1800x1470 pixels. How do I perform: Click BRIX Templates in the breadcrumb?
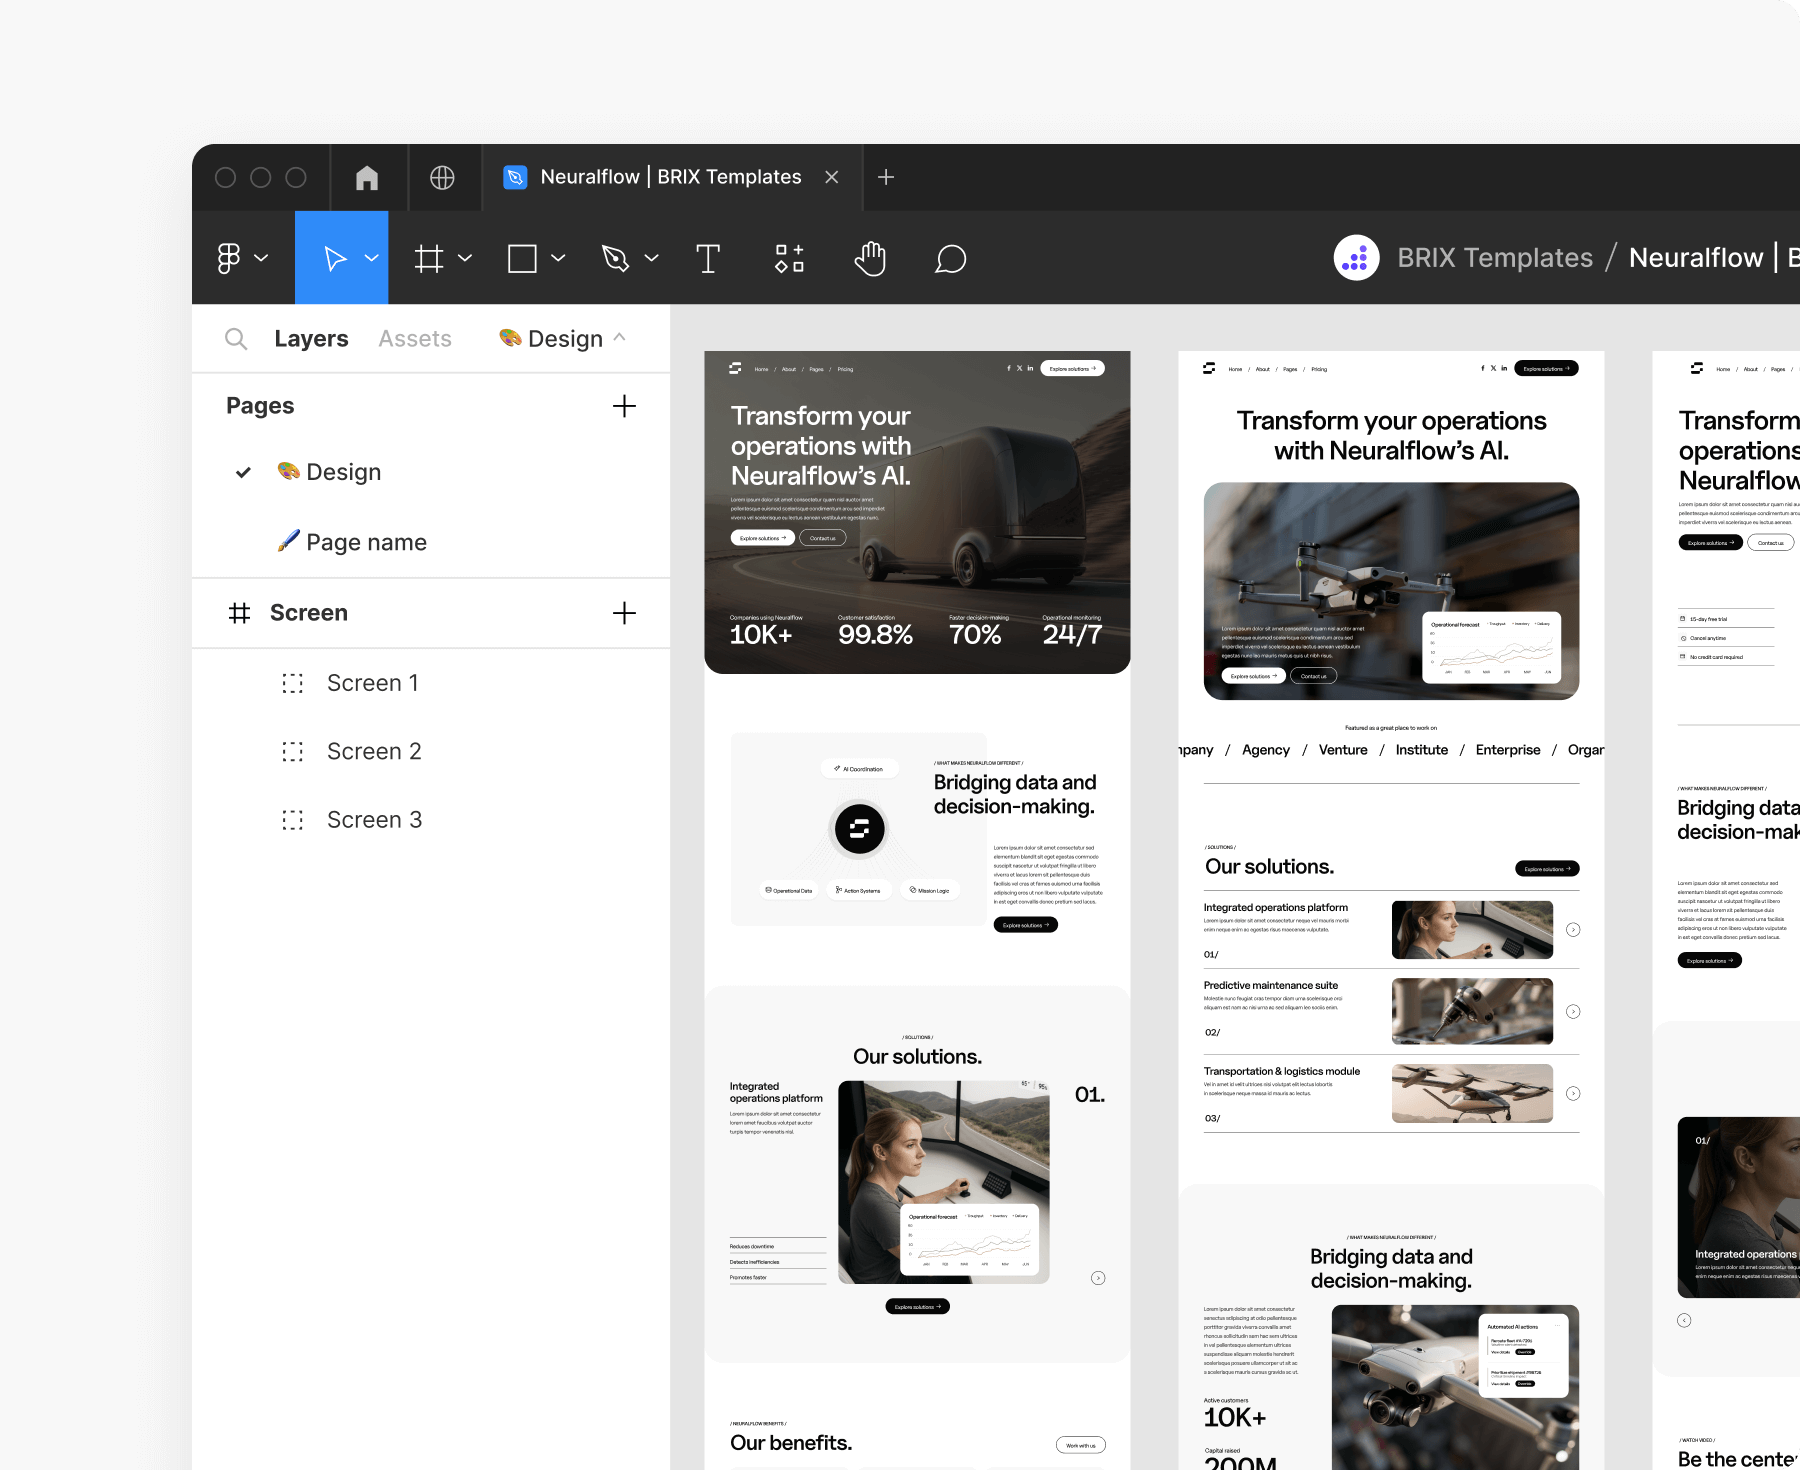(x=1495, y=257)
